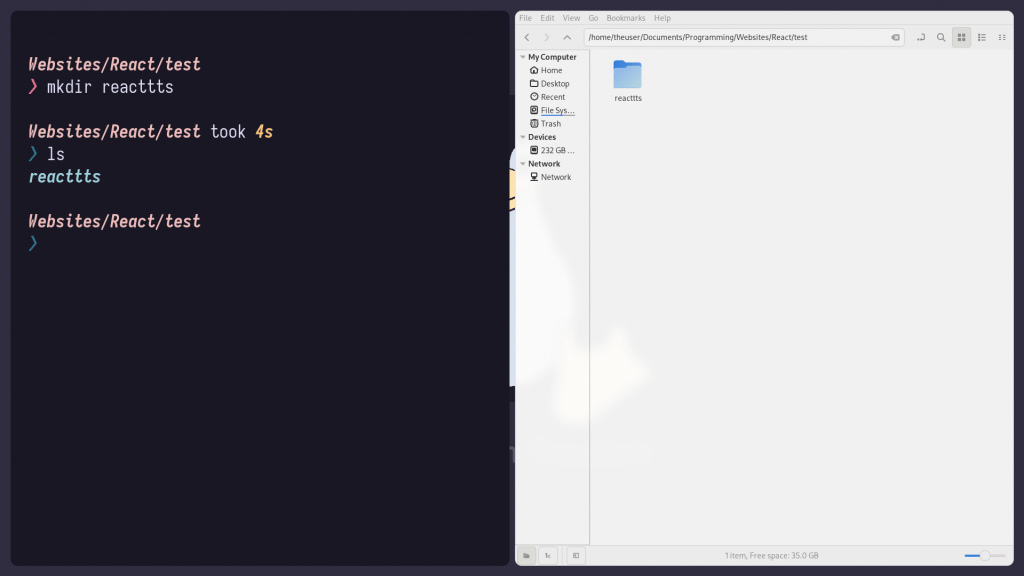This screenshot has height=576, width=1024.
Task: Select the 232 GB device
Action: pyautogui.click(x=557, y=150)
